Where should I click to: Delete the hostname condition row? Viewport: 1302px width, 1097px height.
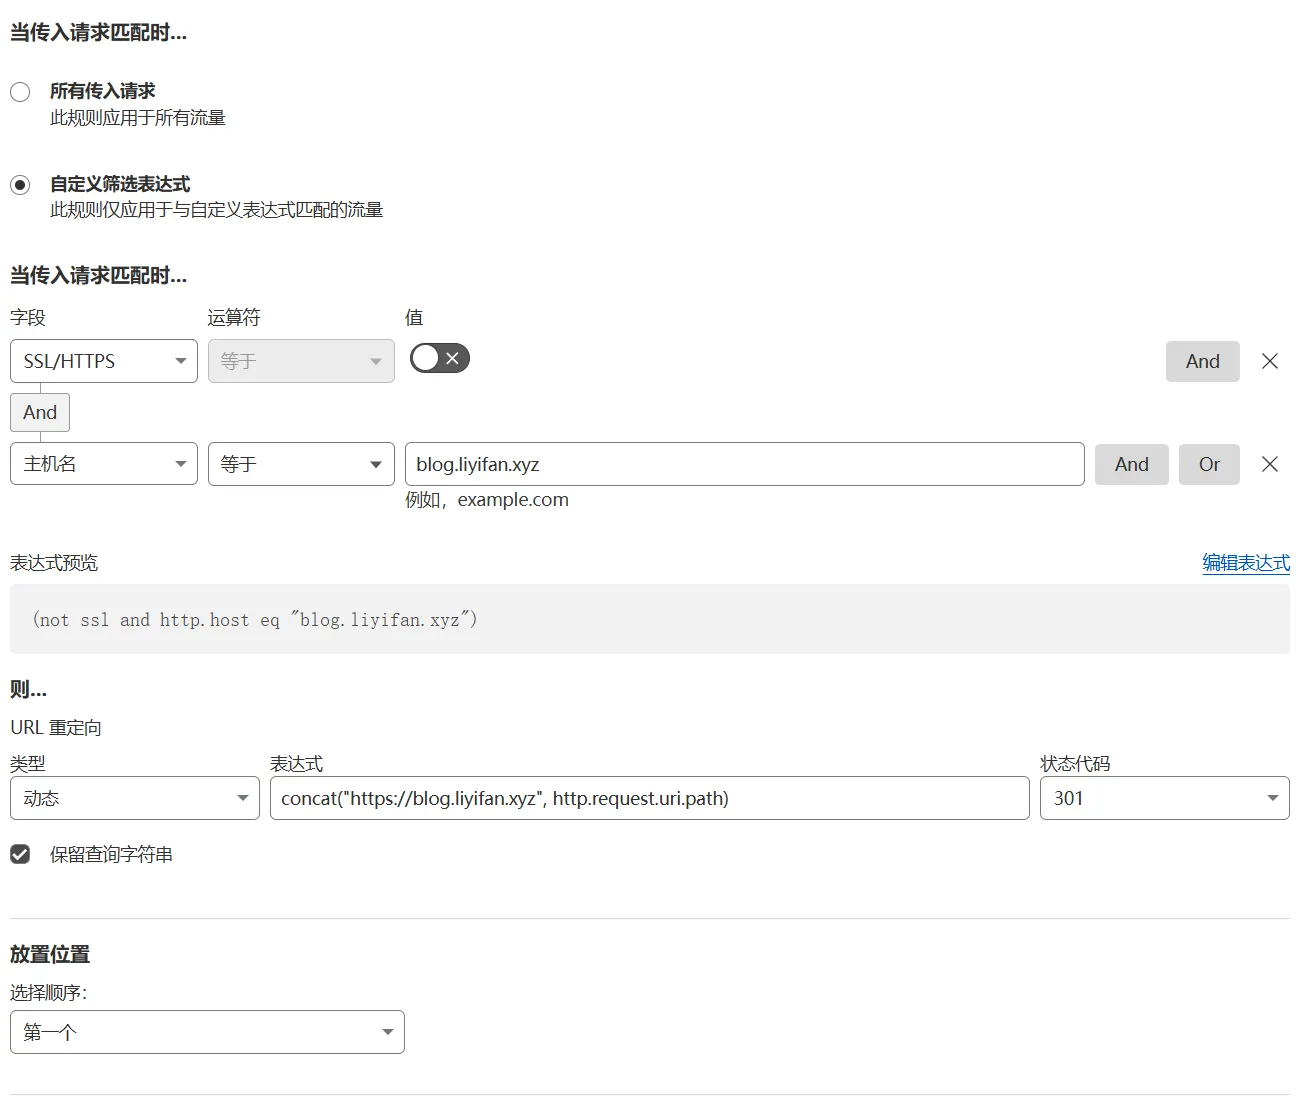coord(1269,464)
